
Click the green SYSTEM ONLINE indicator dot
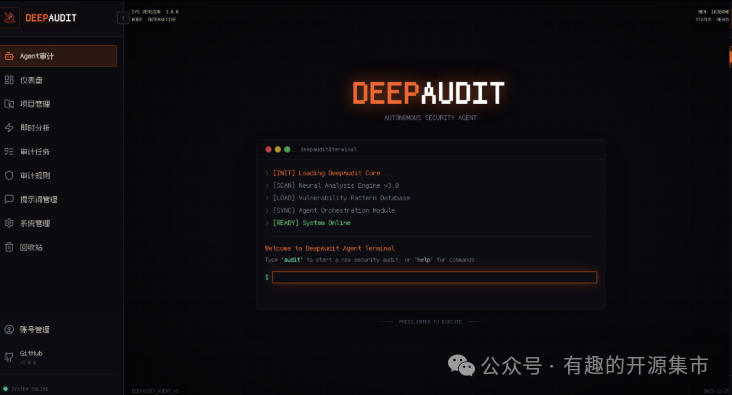(6, 388)
